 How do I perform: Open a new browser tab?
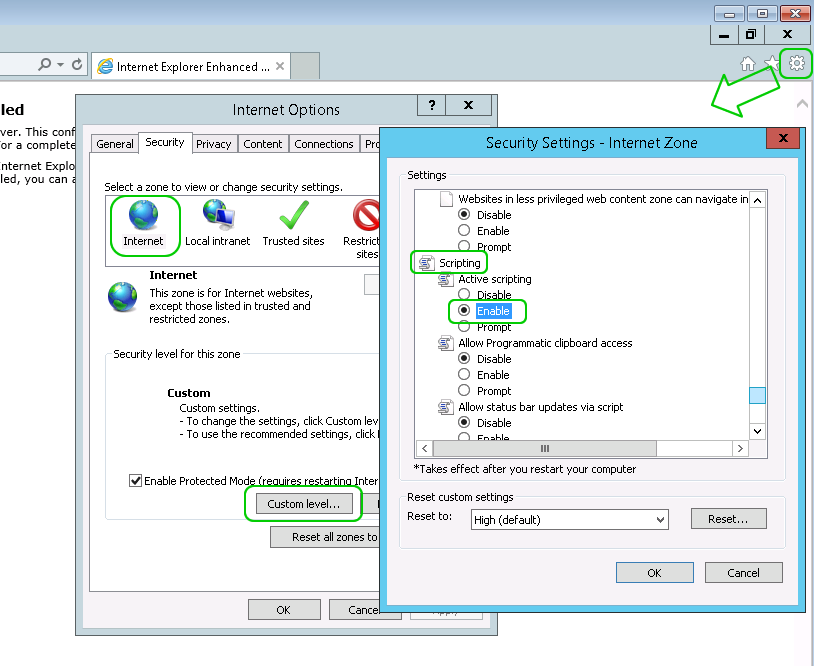point(305,66)
